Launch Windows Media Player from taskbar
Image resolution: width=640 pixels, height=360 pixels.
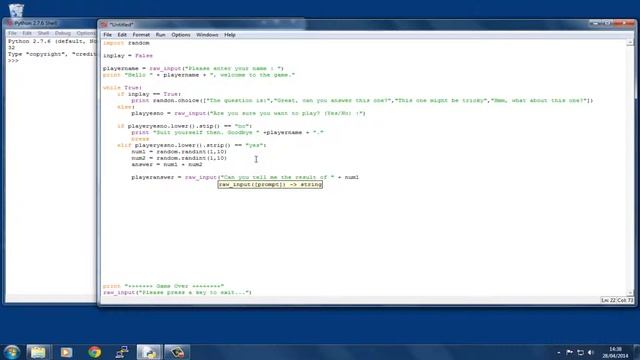pos(66,352)
